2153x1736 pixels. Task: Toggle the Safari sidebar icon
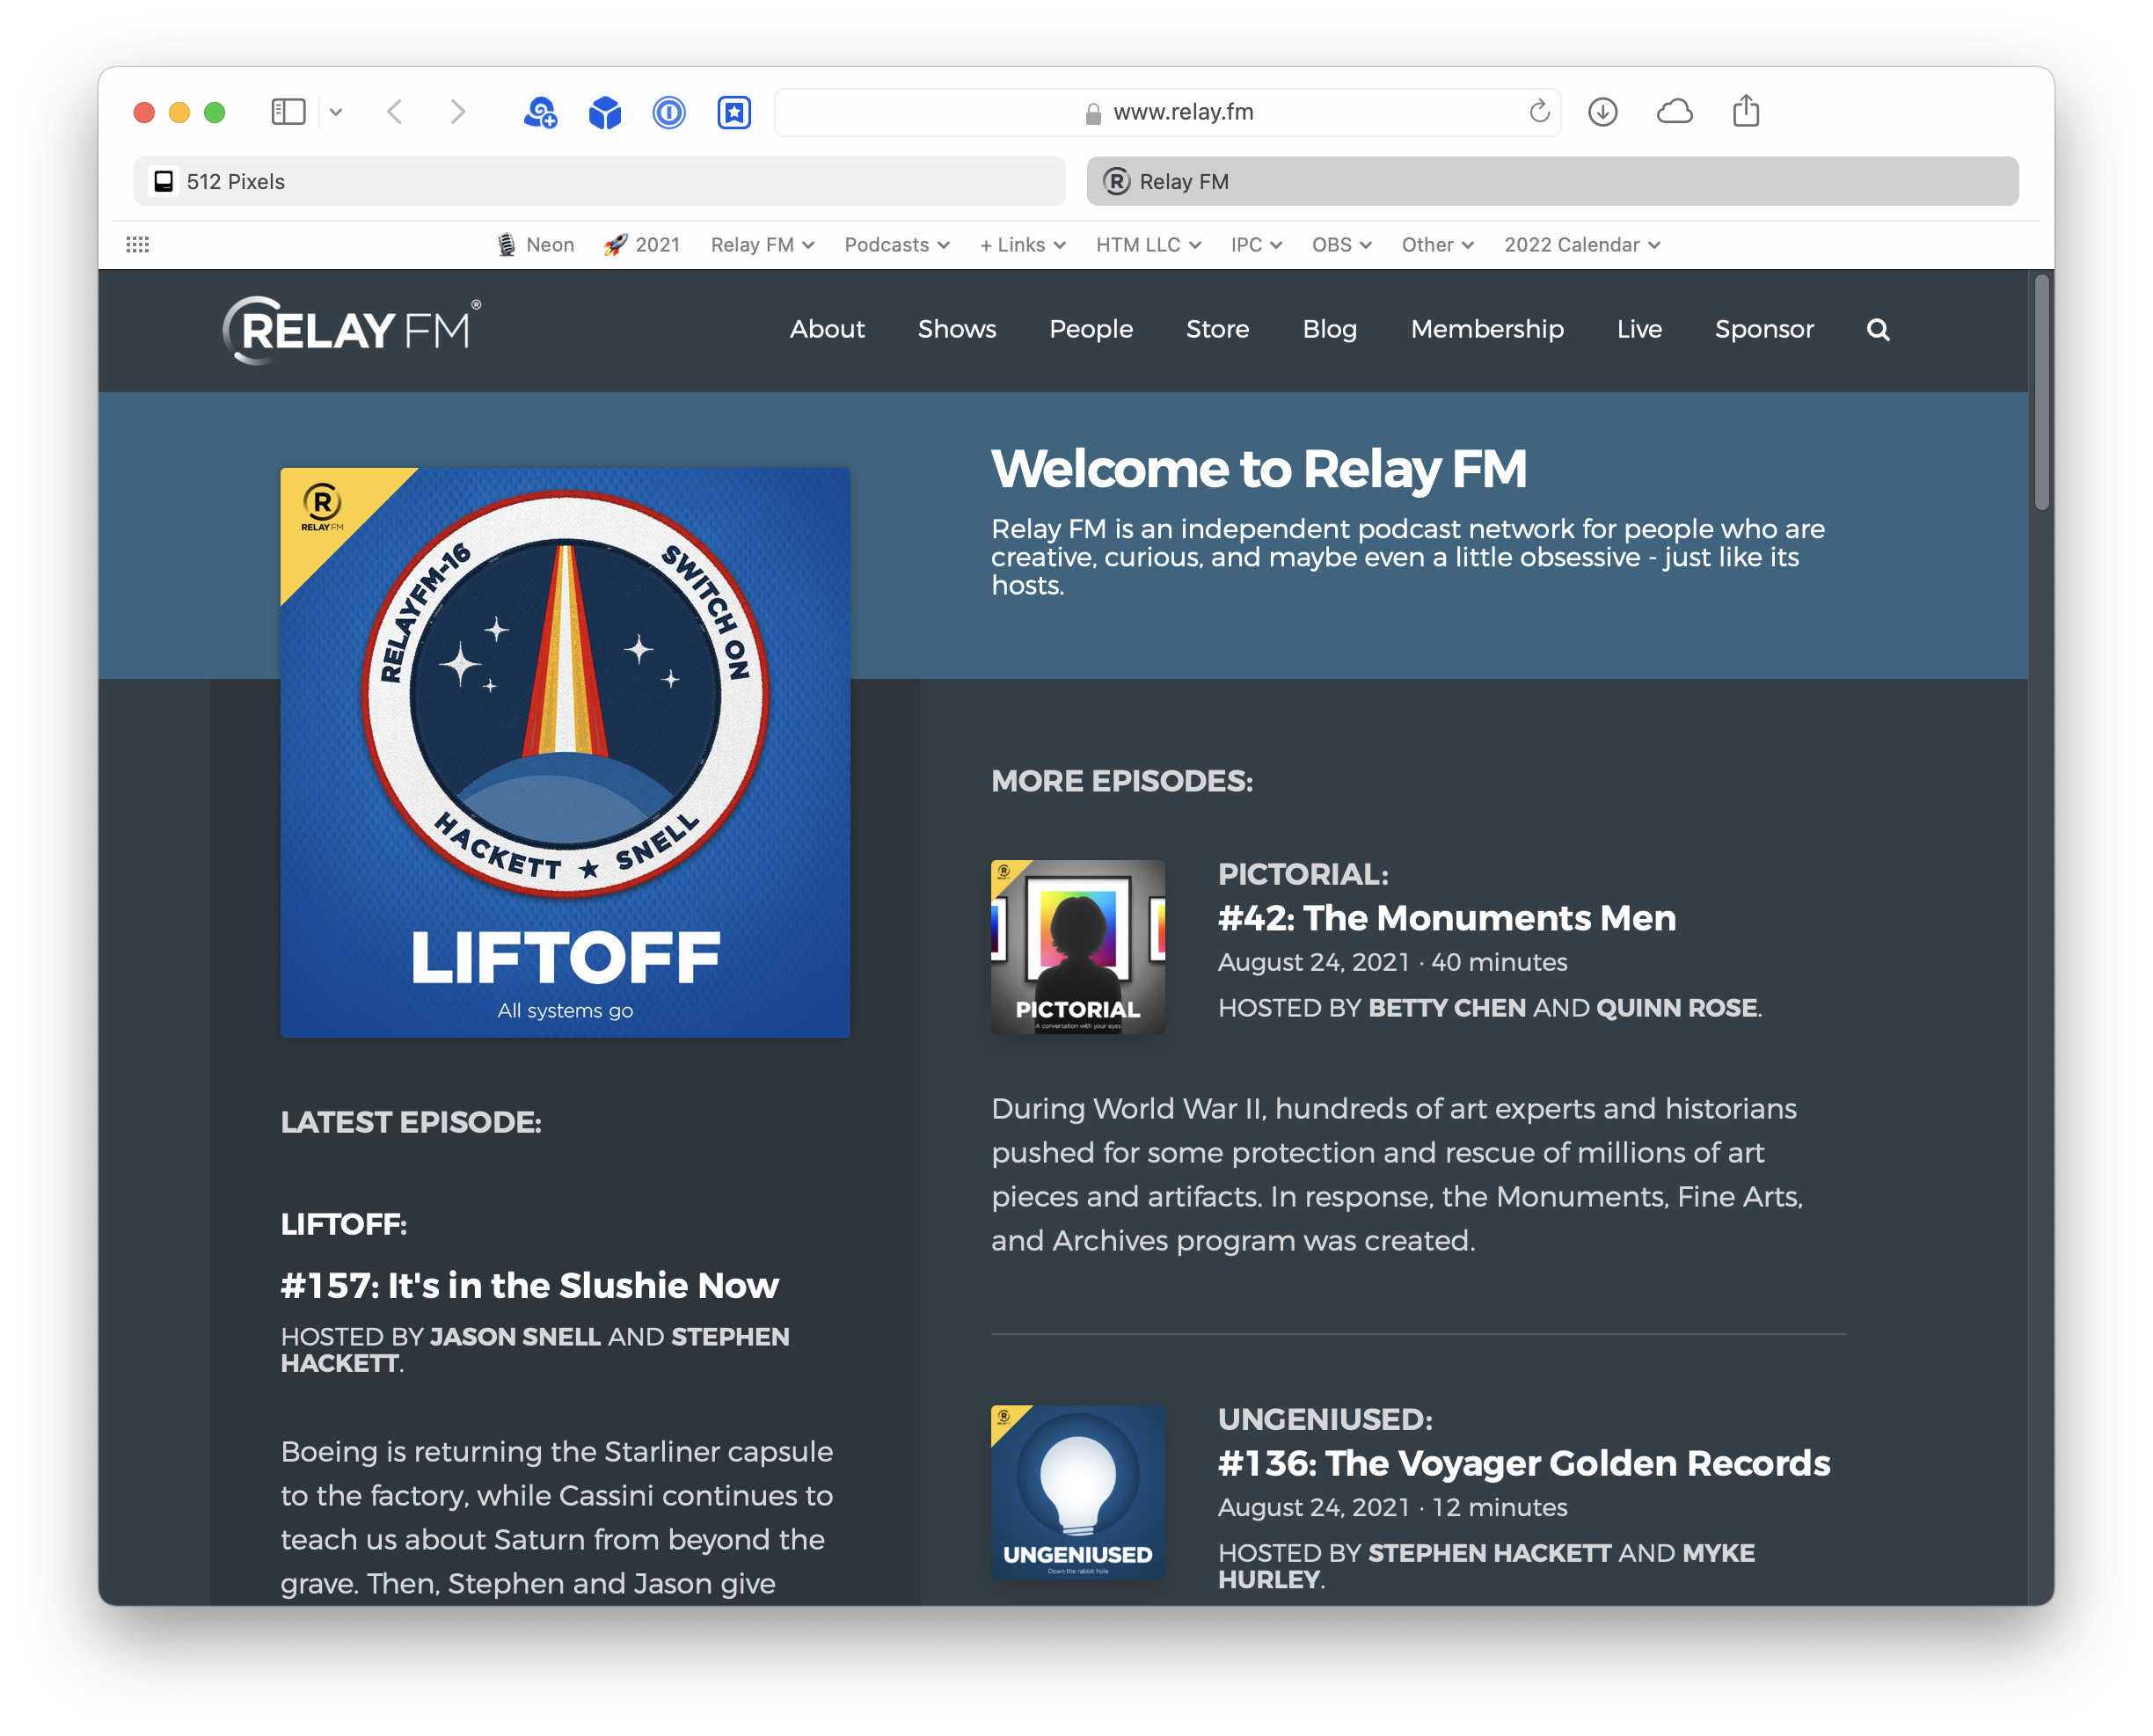tap(288, 111)
